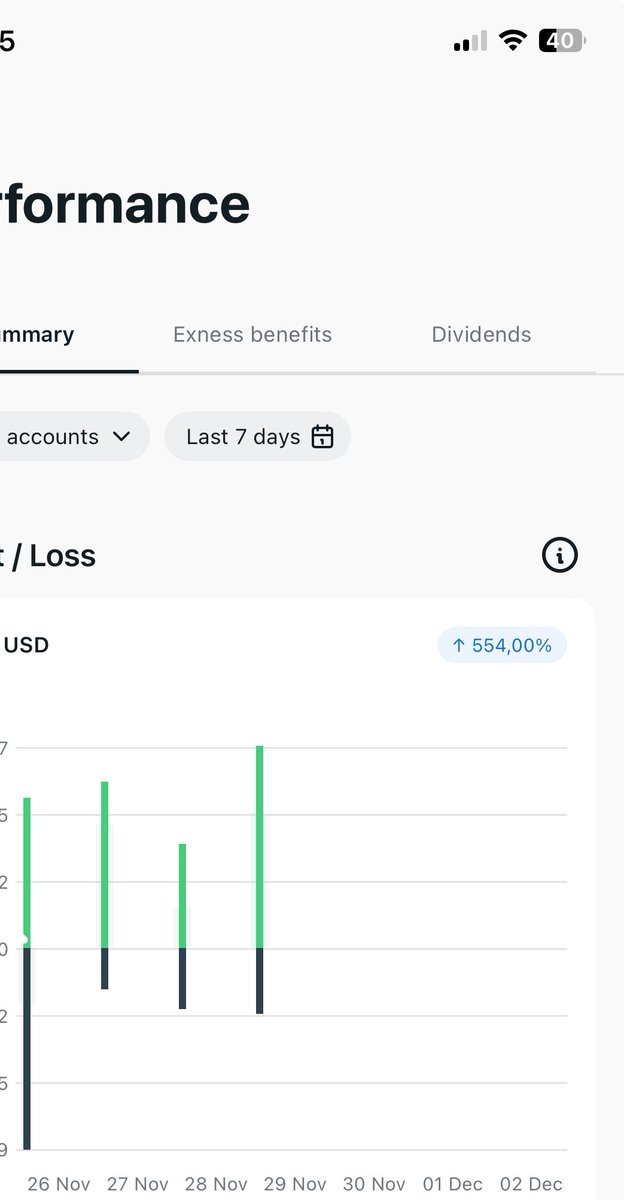Tap the up arrow in the 554,00% badge
This screenshot has width=624, height=1200.
click(459, 646)
